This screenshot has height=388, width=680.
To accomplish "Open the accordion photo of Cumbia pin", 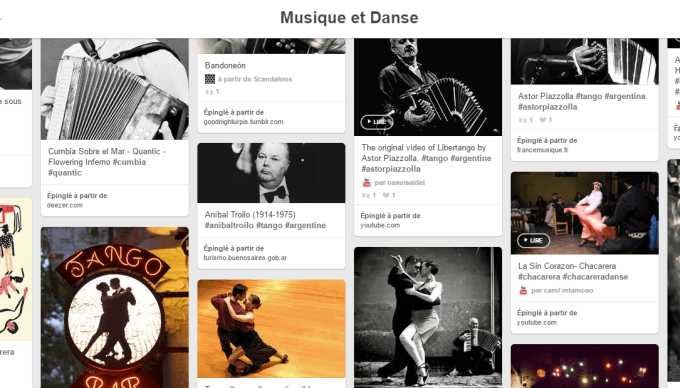I will pyautogui.click(x=114, y=89).
